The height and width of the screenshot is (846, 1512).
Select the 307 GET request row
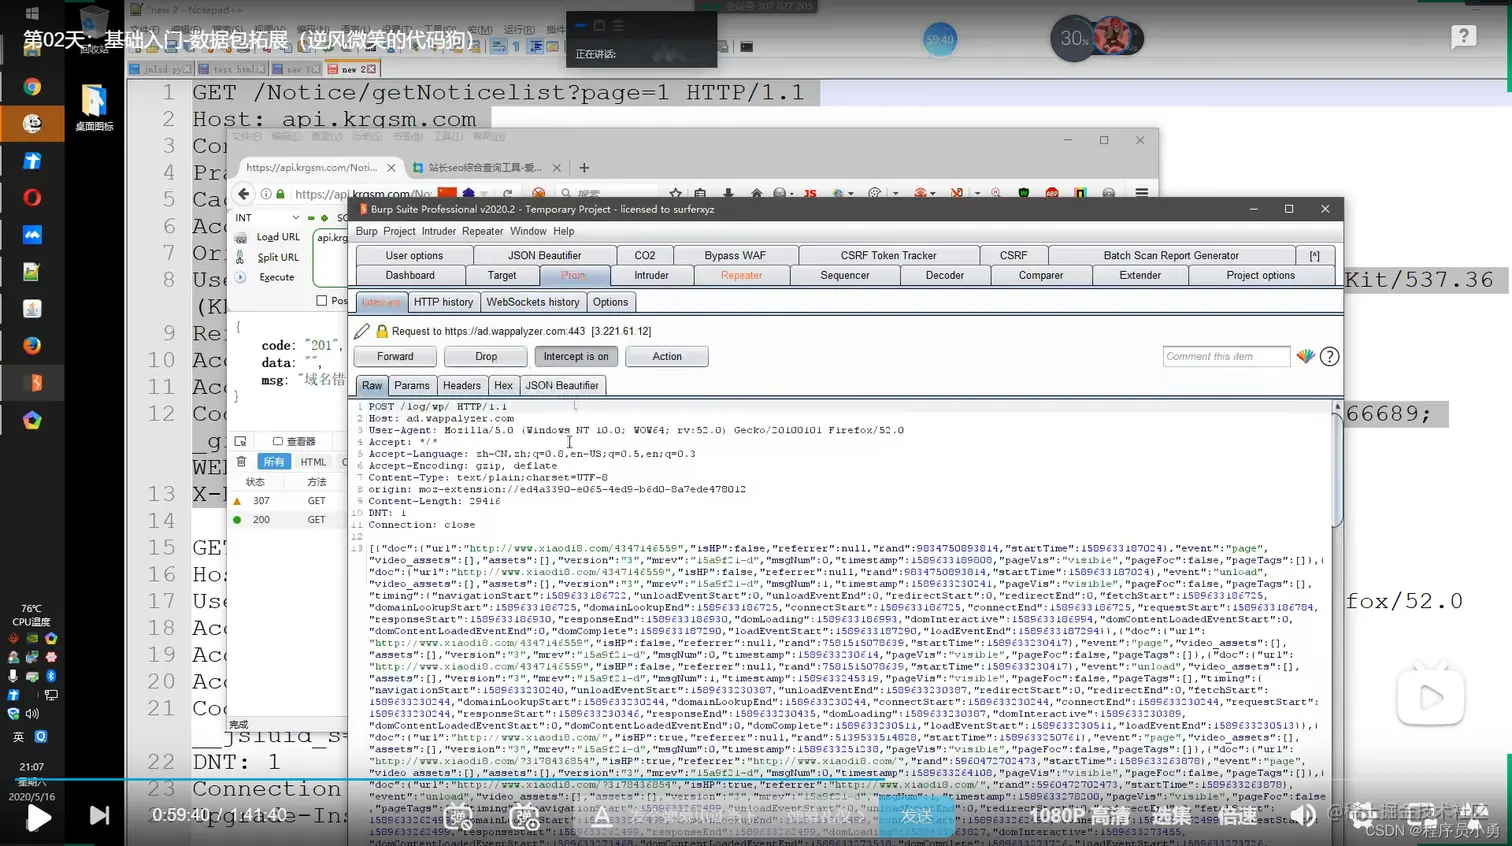pos(288,501)
